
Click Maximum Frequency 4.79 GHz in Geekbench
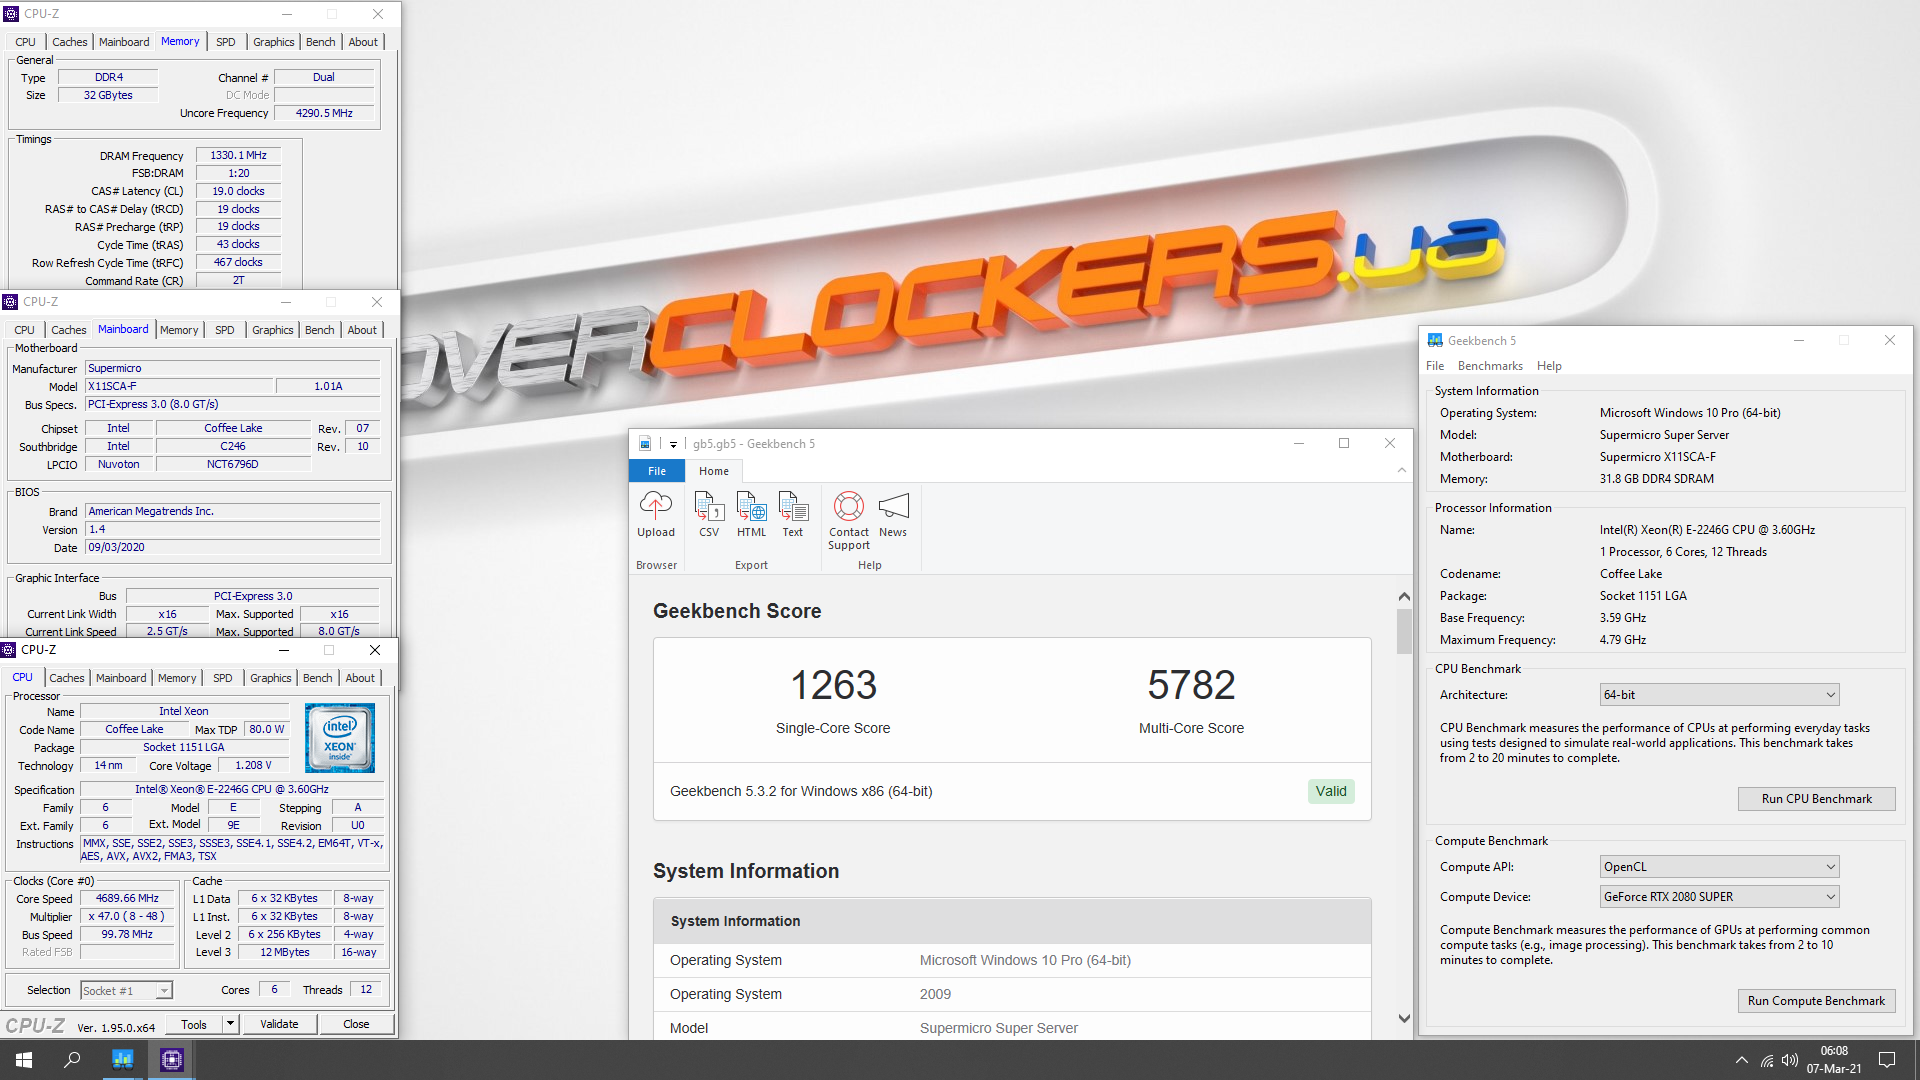(1622, 640)
